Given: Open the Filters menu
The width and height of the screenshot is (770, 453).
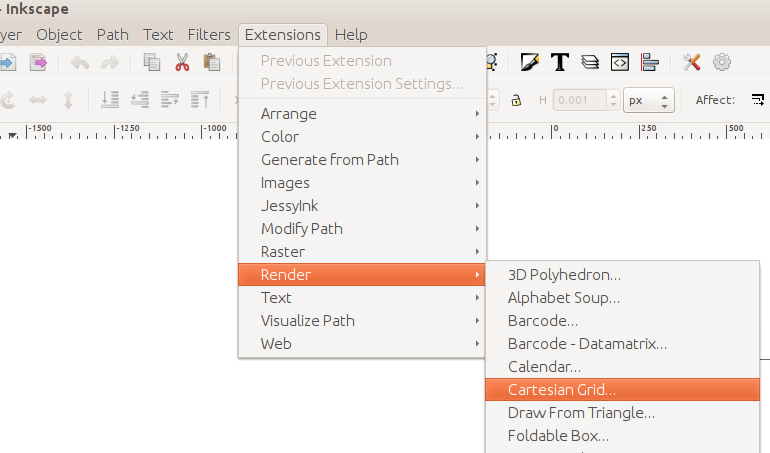Looking at the screenshot, I should (x=209, y=35).
